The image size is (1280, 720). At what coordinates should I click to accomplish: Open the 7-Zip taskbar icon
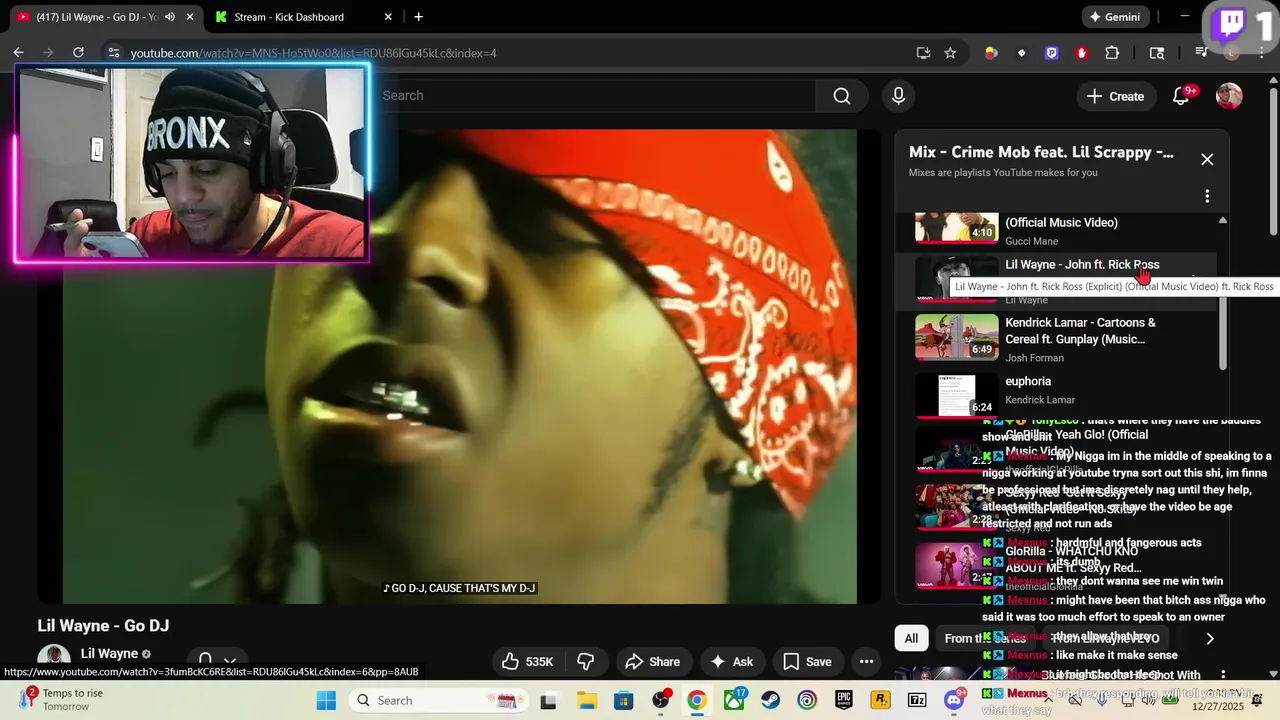[917, 700]
